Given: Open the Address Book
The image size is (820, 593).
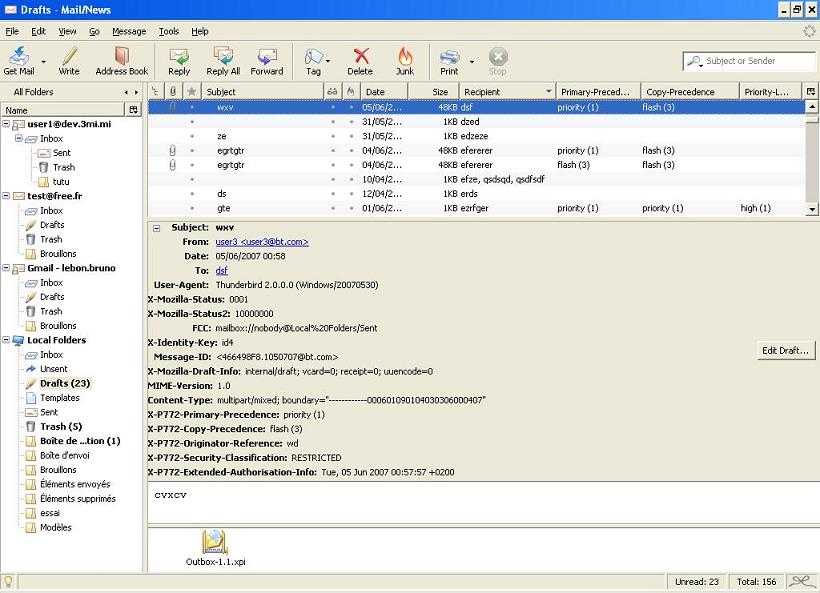Looking at the screenshot, I should pyautogui.click(x=122, y=60).
